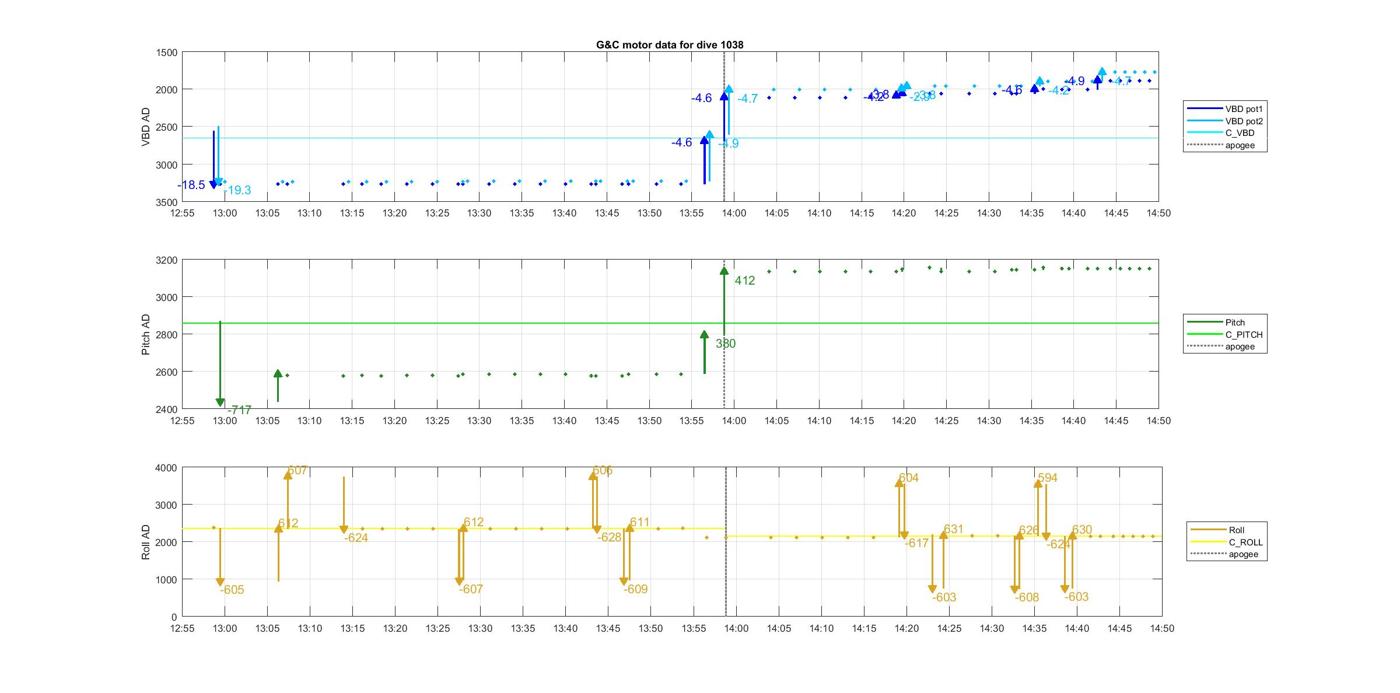This screenshot has width=1400, height=693.
Task: Click the '594' roll data label
Action: [1048, 479]
